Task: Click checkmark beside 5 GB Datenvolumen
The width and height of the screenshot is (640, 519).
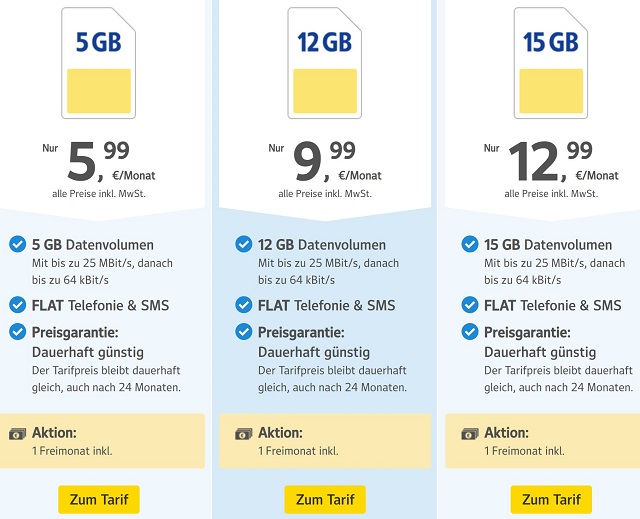Action: pos(17,244)
